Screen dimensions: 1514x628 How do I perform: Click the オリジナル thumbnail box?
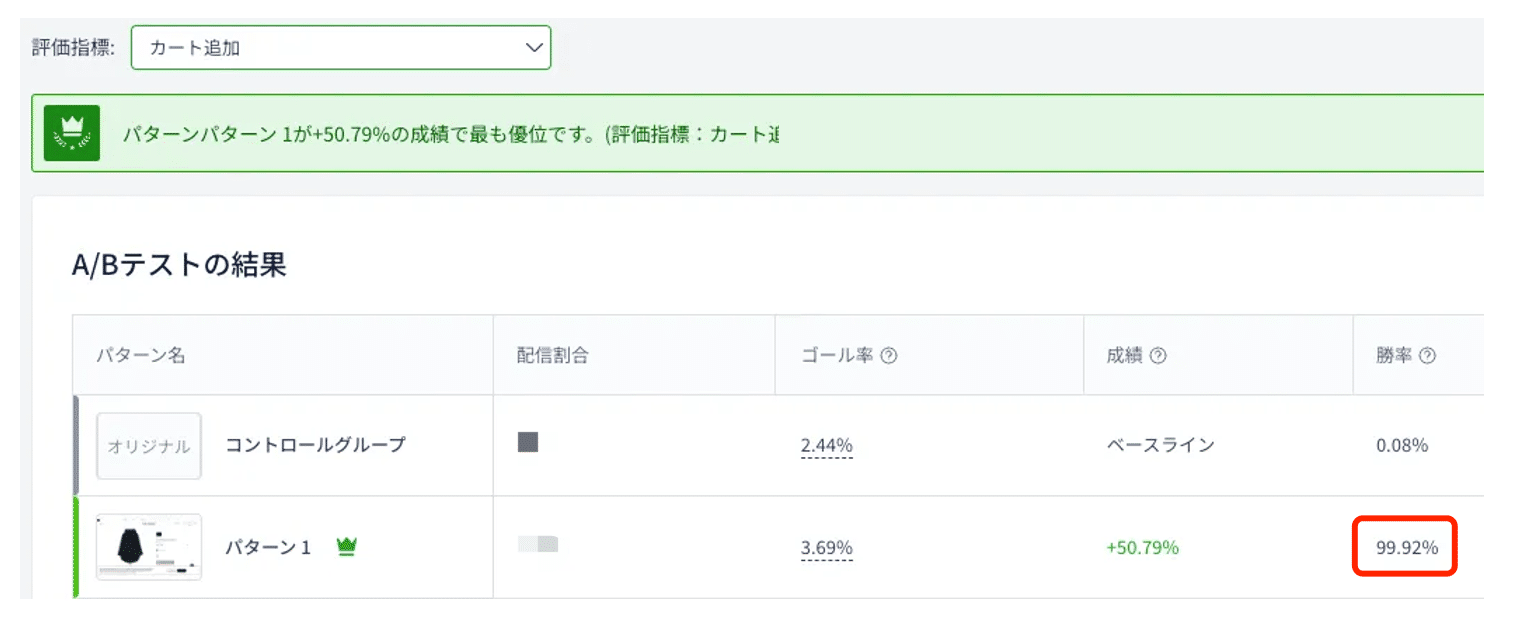click(149, 446)
